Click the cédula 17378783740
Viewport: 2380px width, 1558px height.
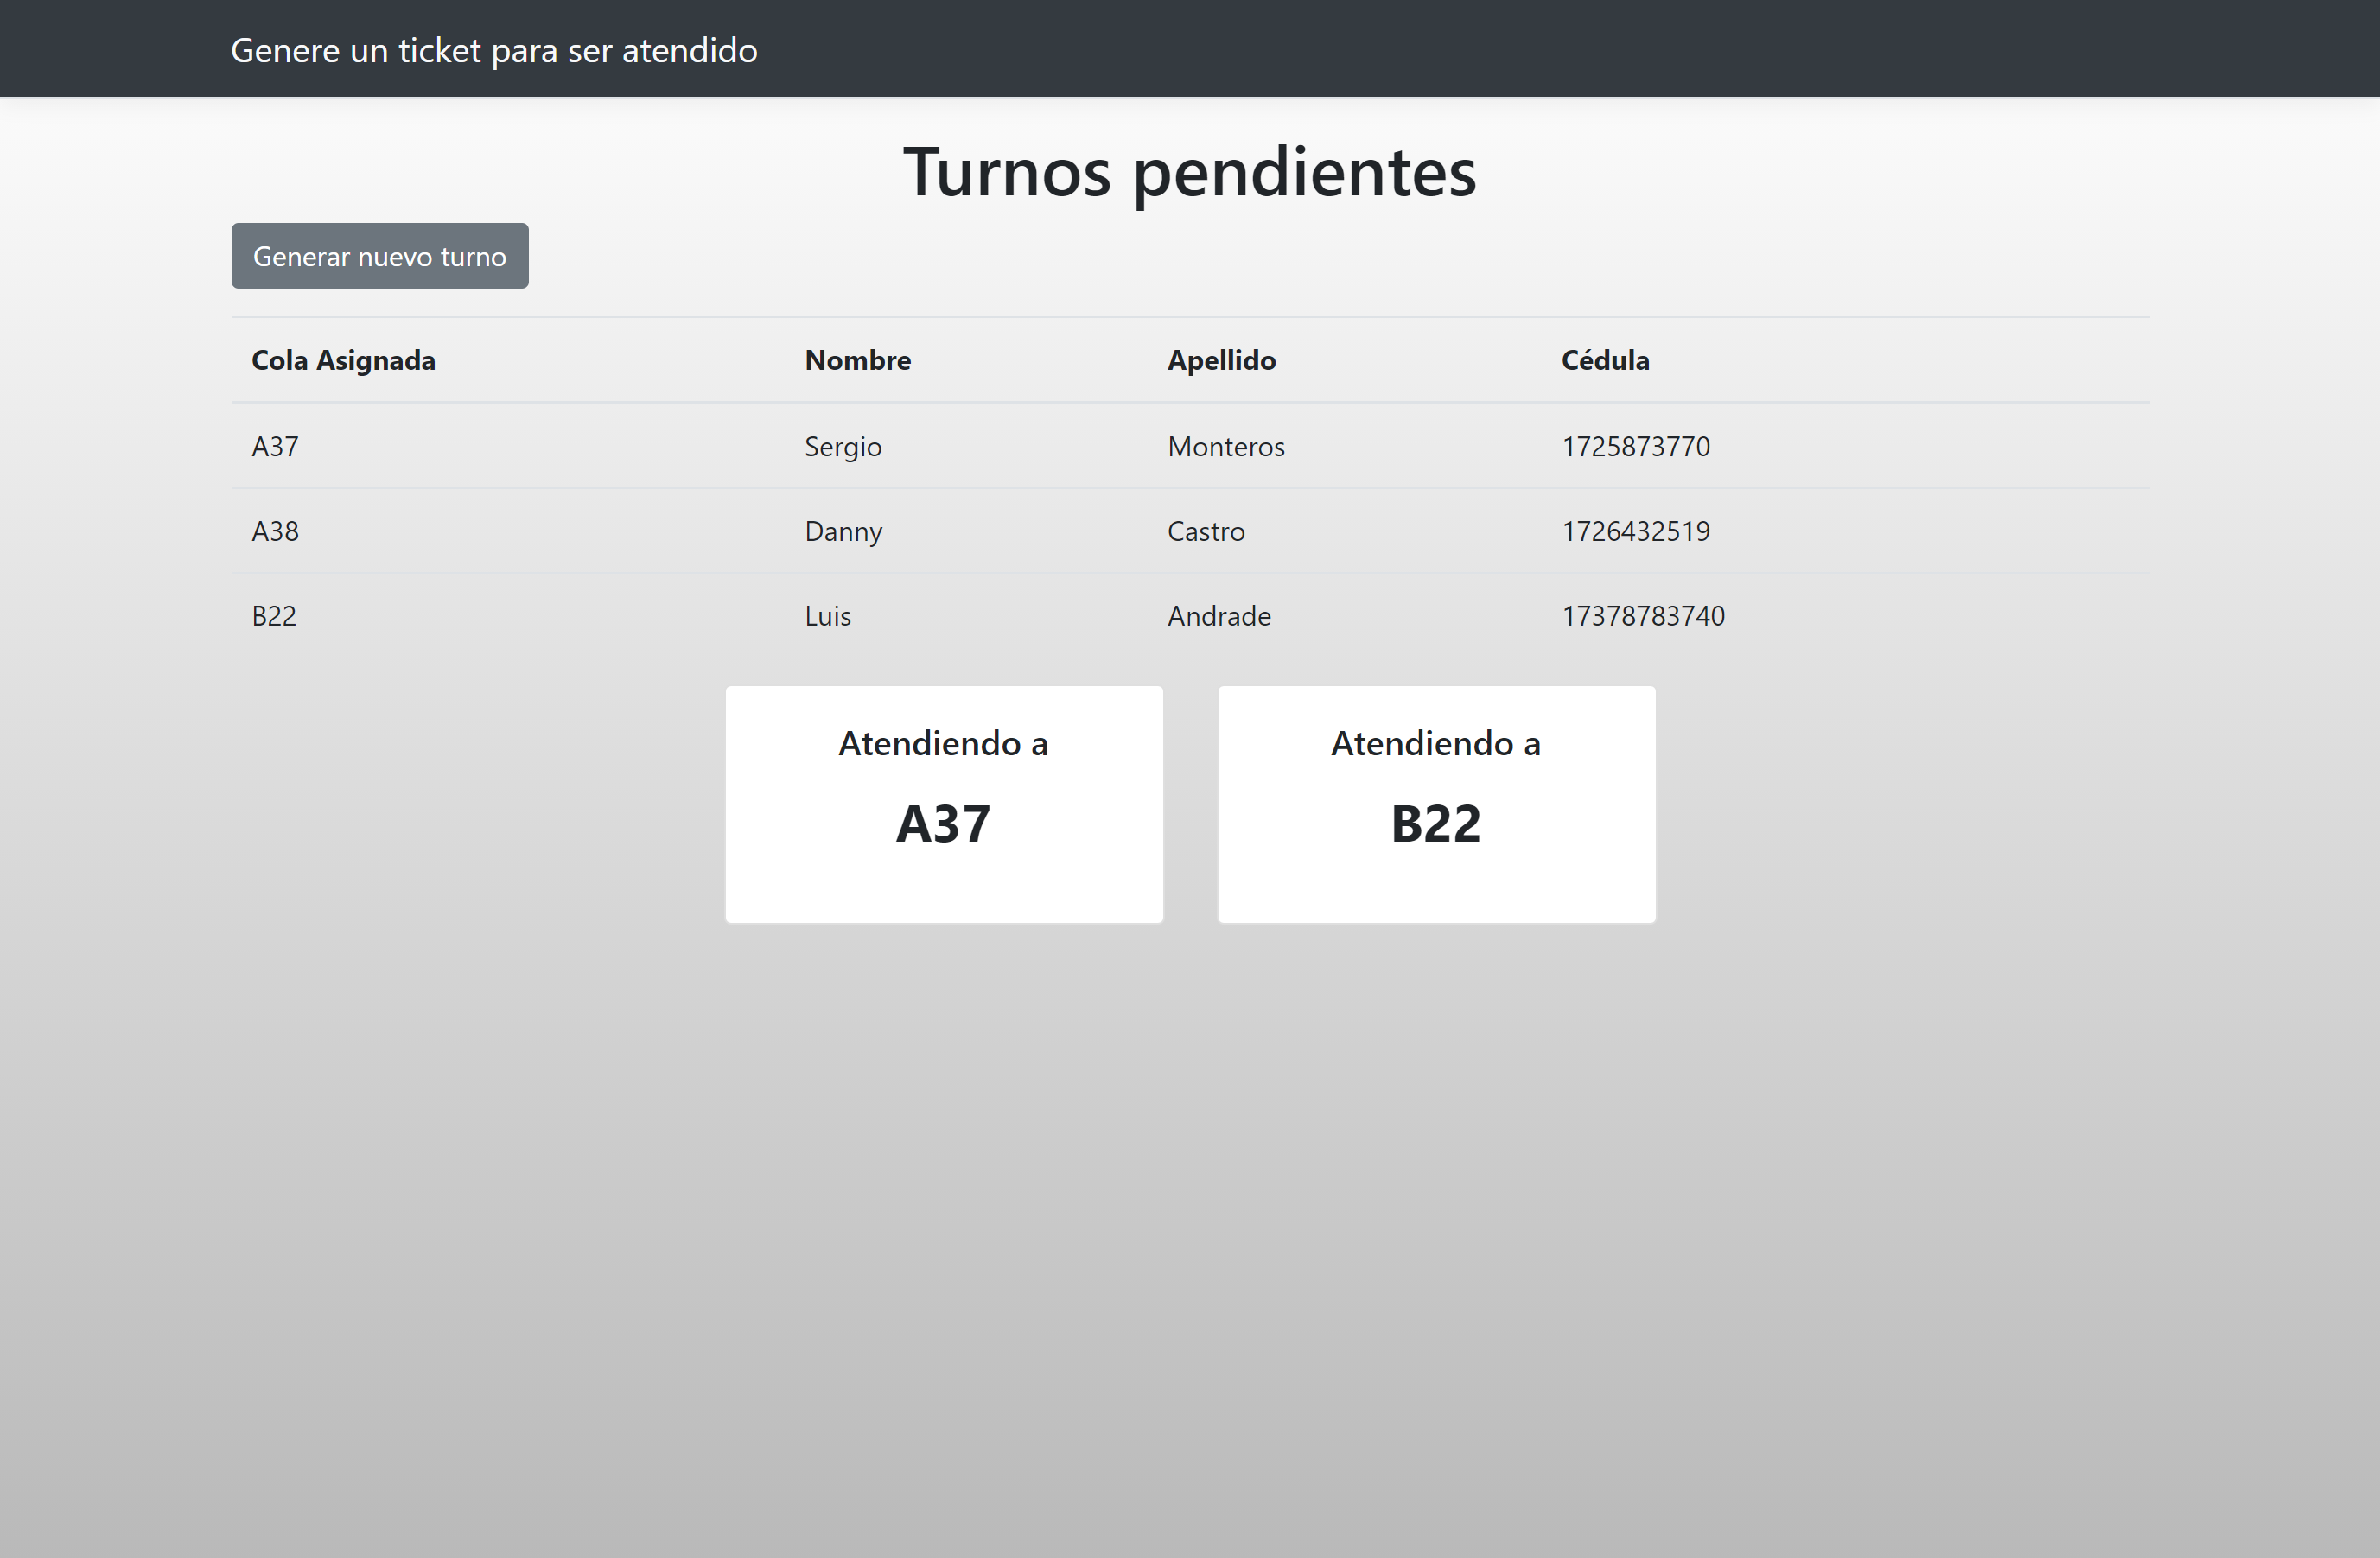[x=1643, y=616]
